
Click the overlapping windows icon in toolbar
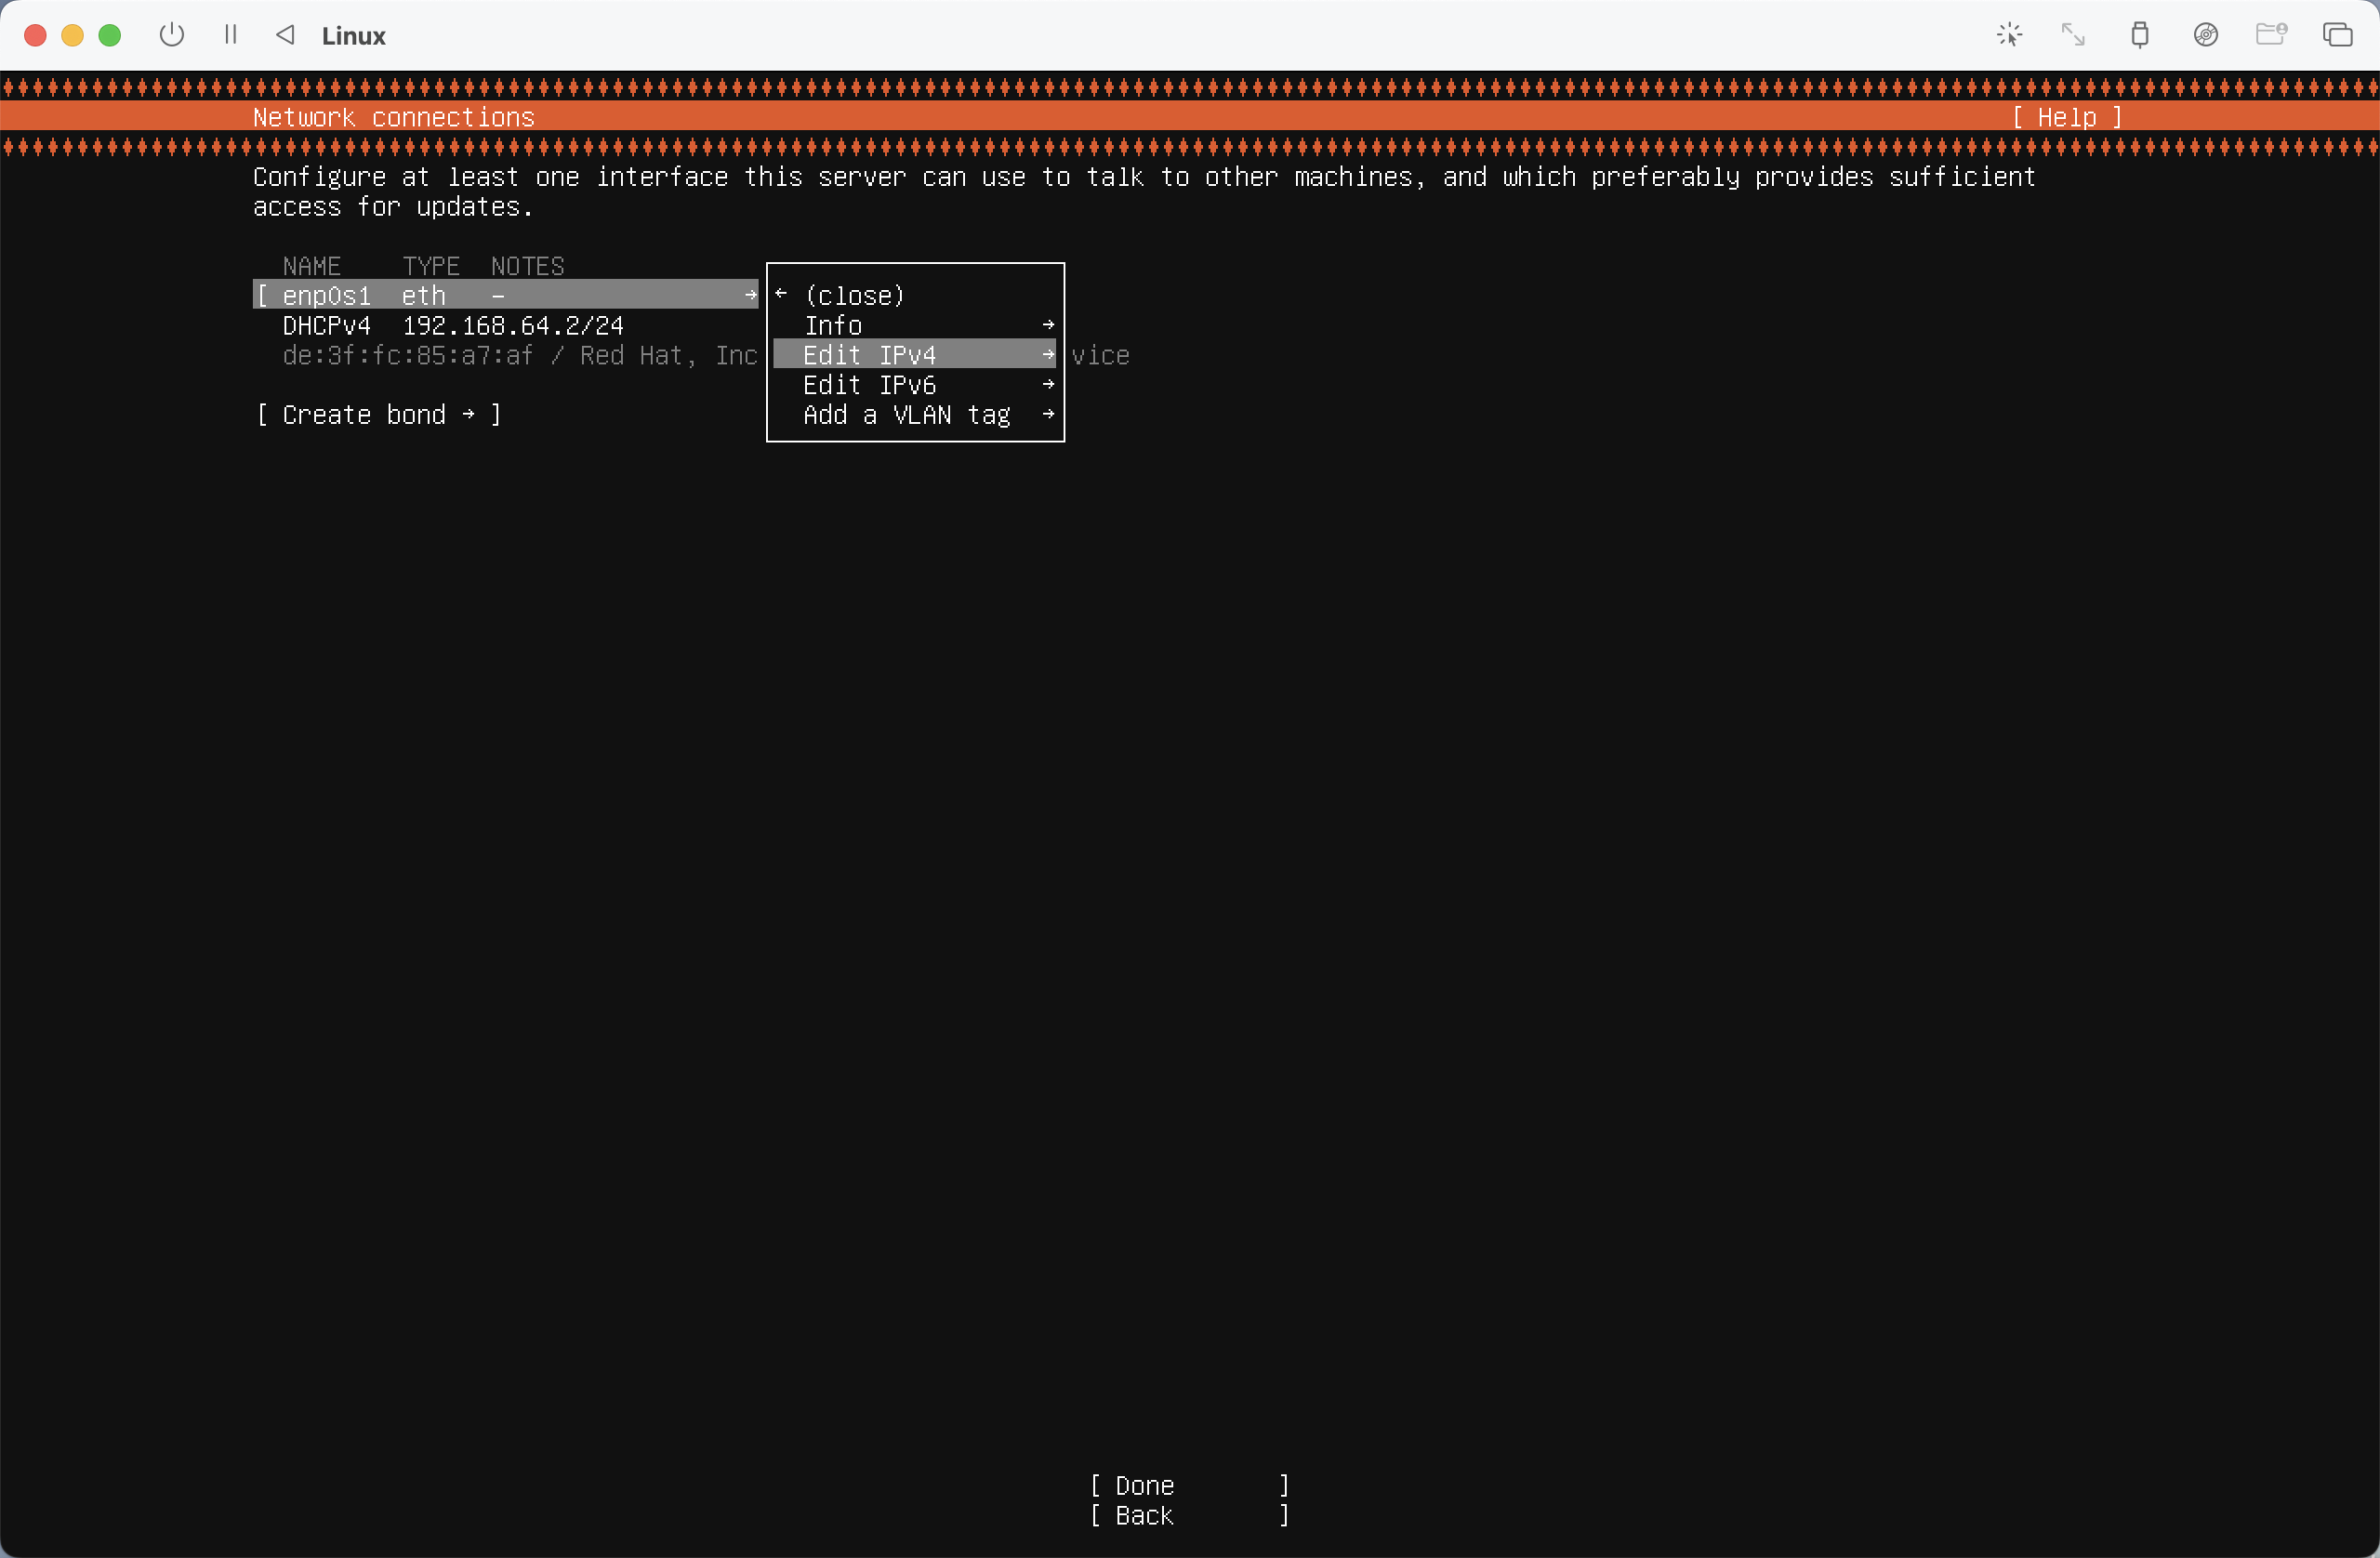coord(2337,35)
